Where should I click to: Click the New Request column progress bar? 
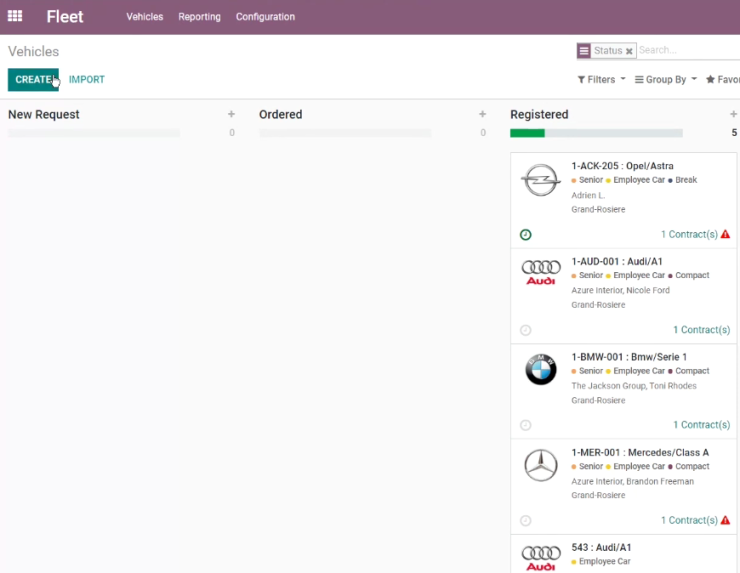[x=94, y=133]
